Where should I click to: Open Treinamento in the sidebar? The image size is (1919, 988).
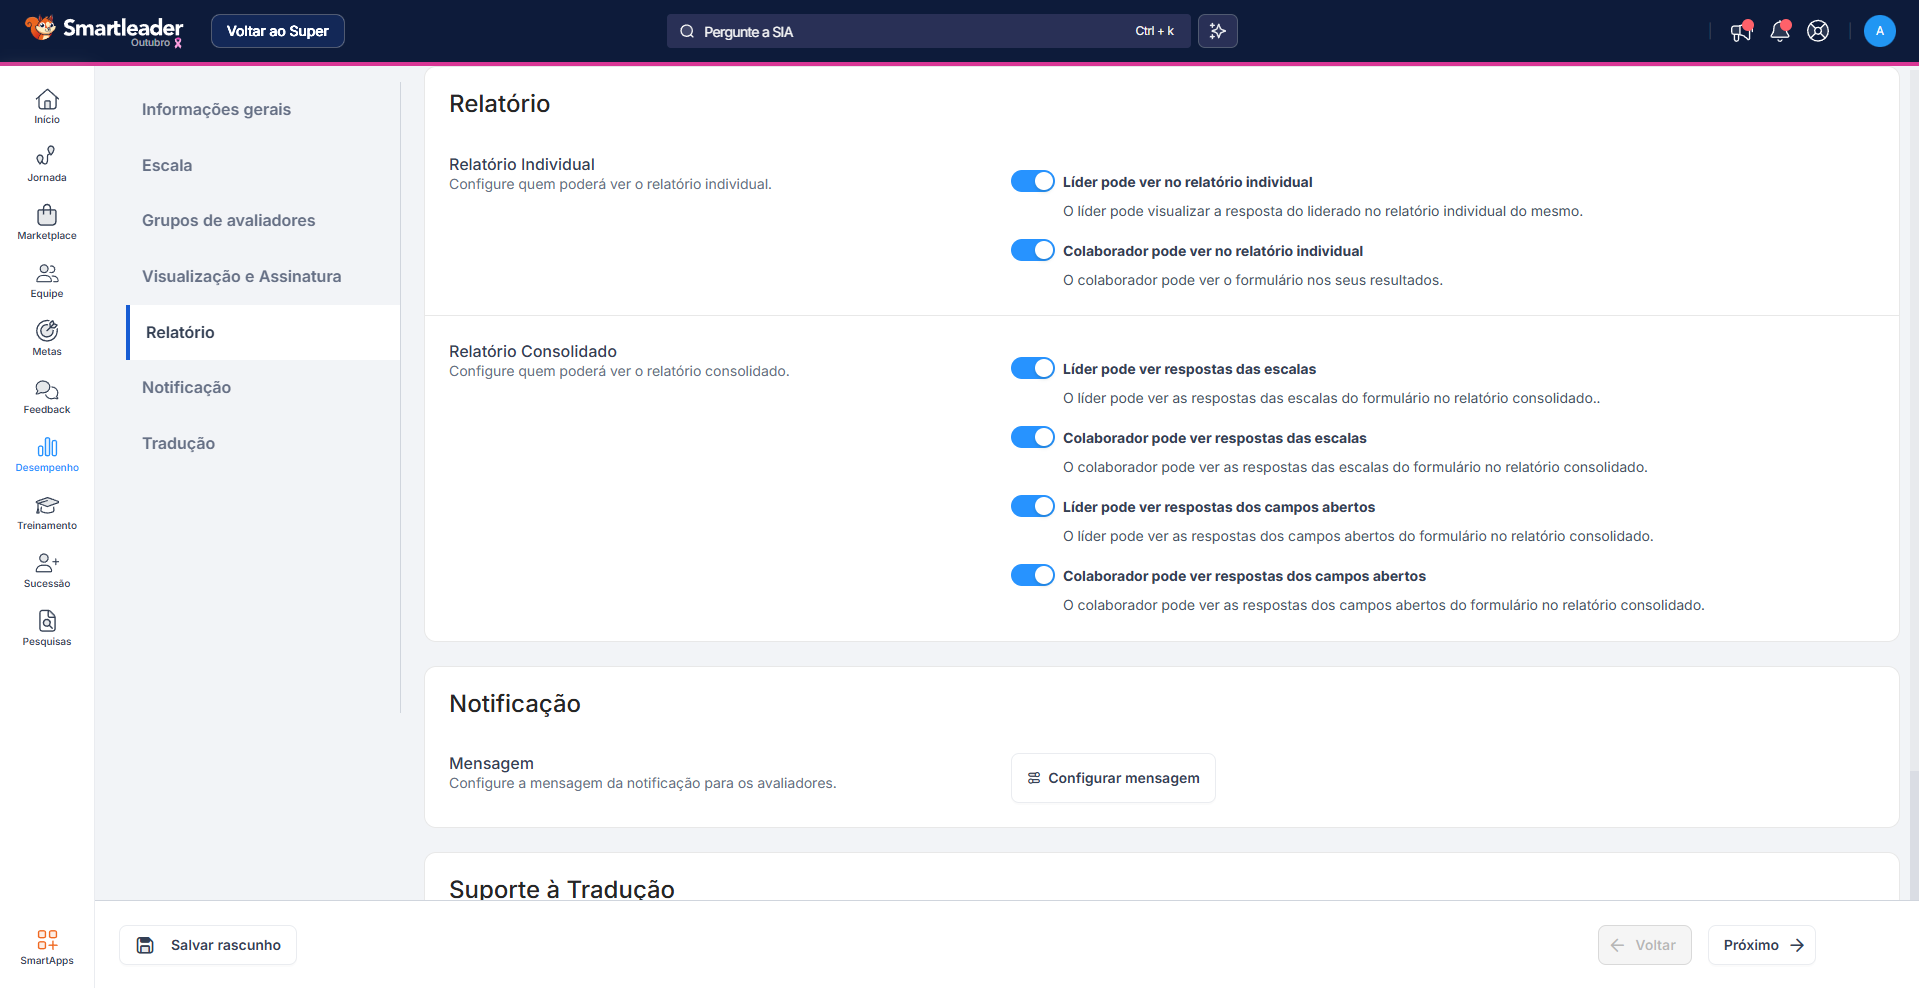pos(47,512)
